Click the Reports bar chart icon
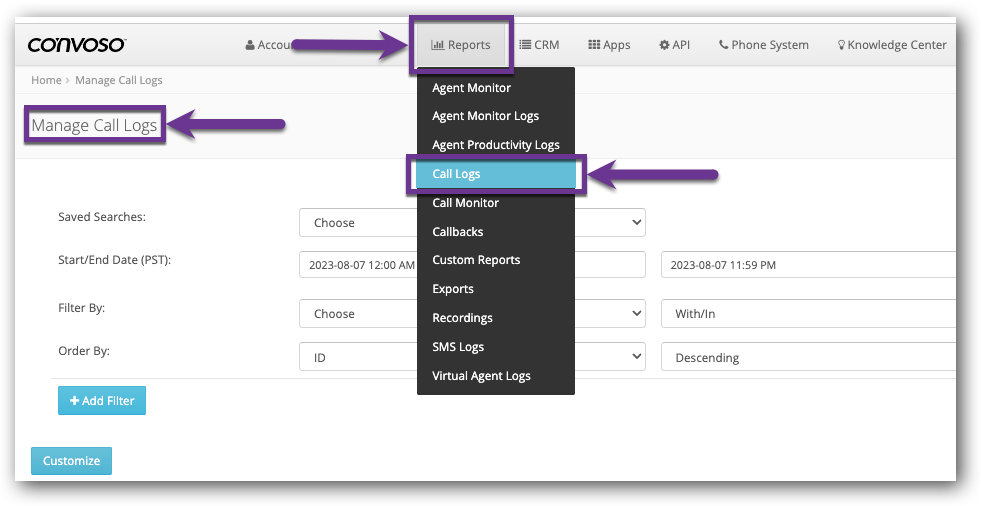This screenshot has width=981, height=506. tap(437, 45)
